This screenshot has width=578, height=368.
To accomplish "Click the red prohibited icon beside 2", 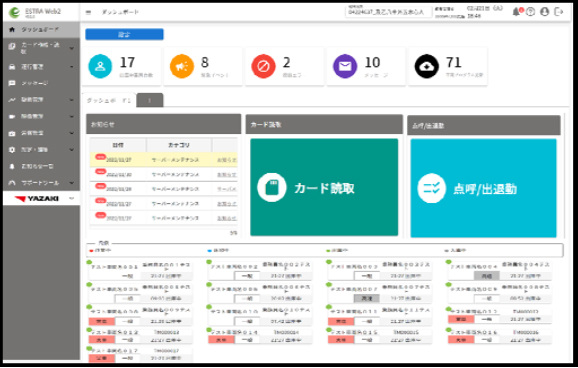I will coord(263,66).
